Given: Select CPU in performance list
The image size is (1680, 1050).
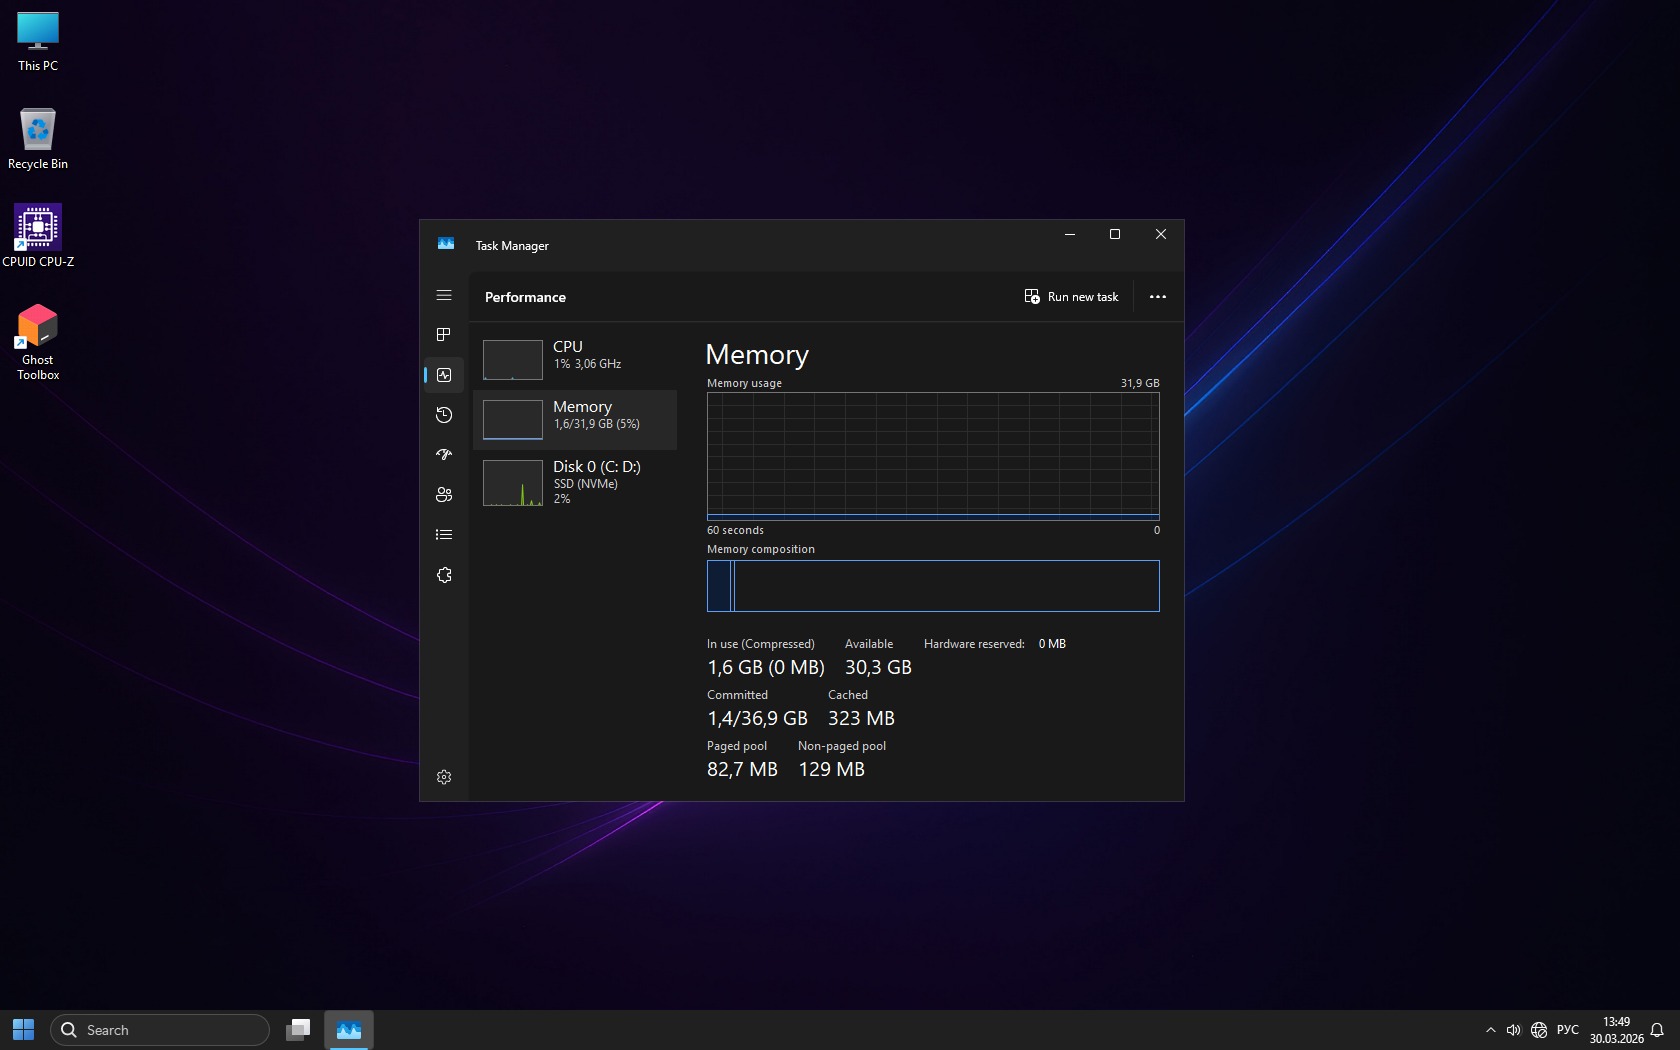Looking at the screenshot, I should (x=575, y=359).
